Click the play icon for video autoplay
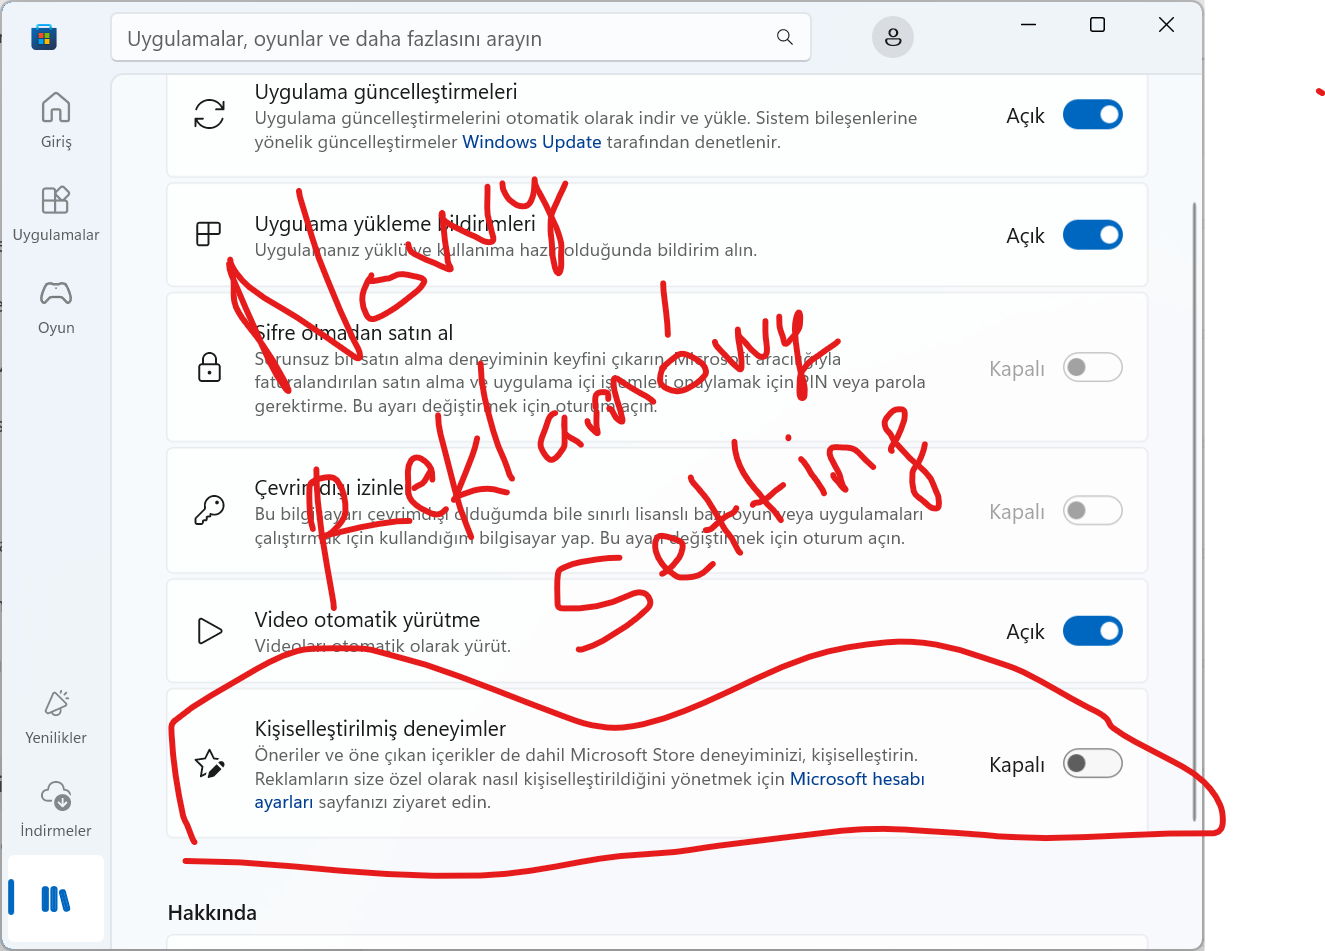 point(209,631)
